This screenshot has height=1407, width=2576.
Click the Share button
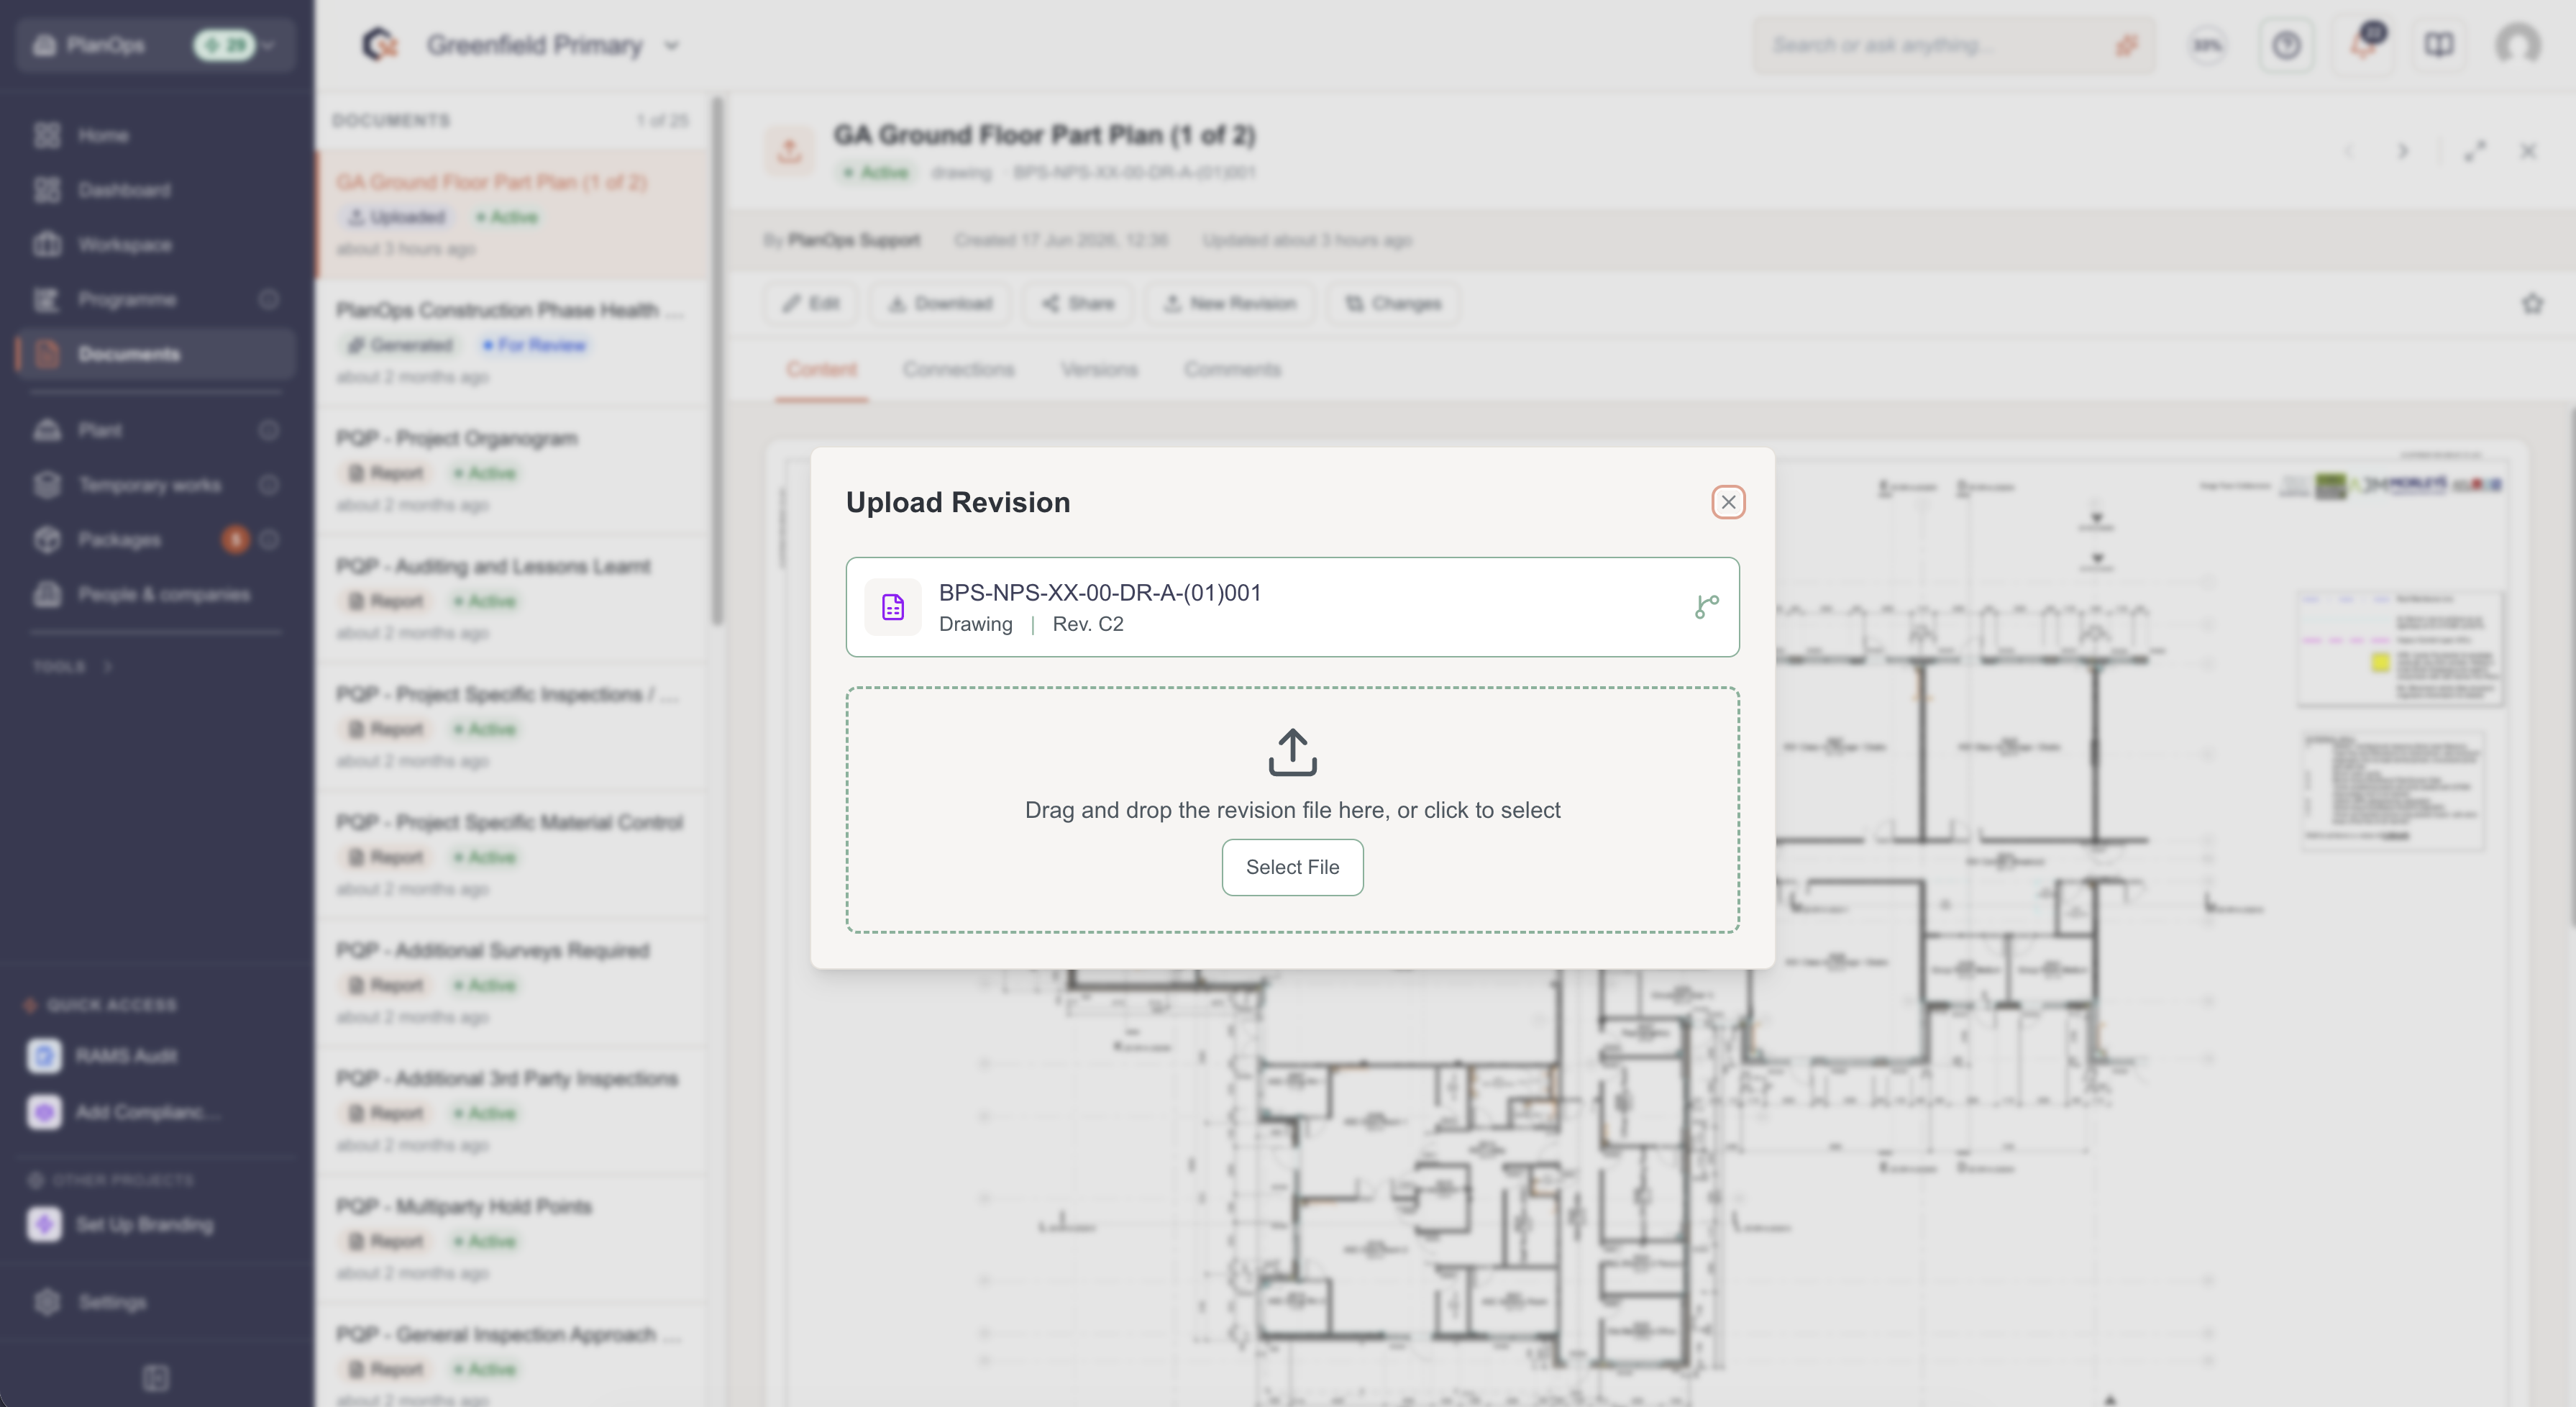tap(1078, 303)
